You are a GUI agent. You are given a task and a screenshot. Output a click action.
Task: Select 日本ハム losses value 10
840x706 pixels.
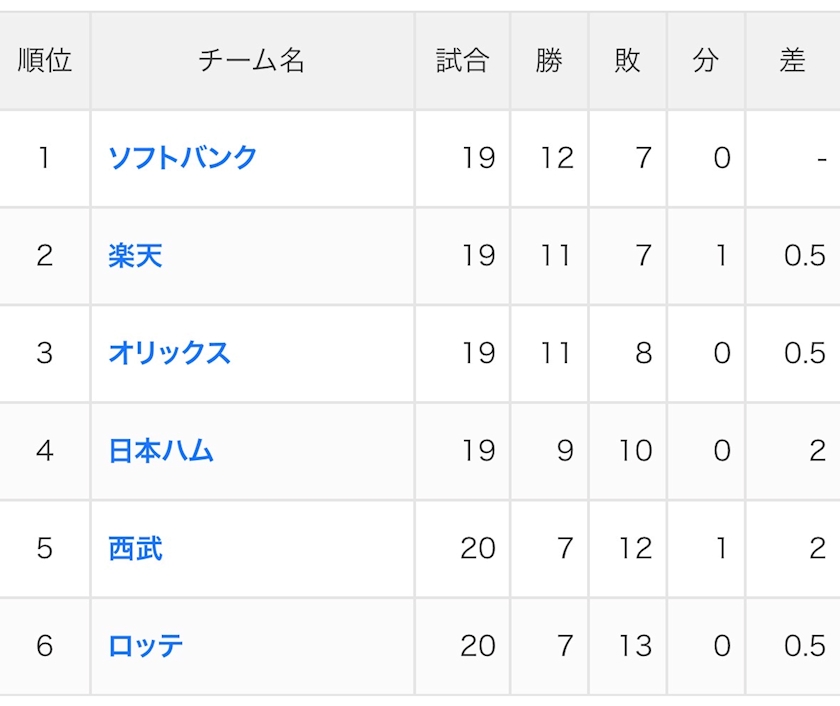(x=627, y=450)
